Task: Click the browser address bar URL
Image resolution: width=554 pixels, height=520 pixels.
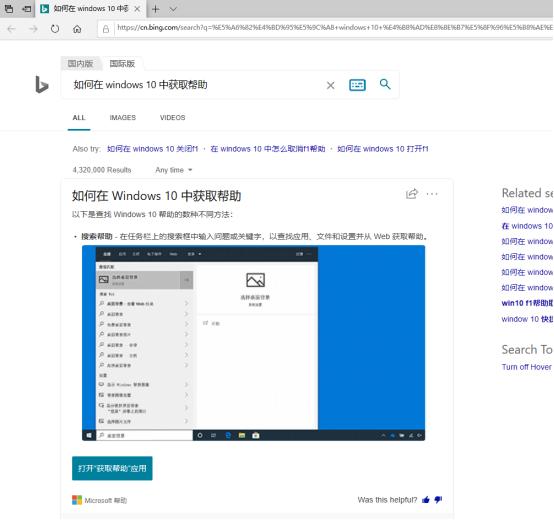Action: click(334, 28)
